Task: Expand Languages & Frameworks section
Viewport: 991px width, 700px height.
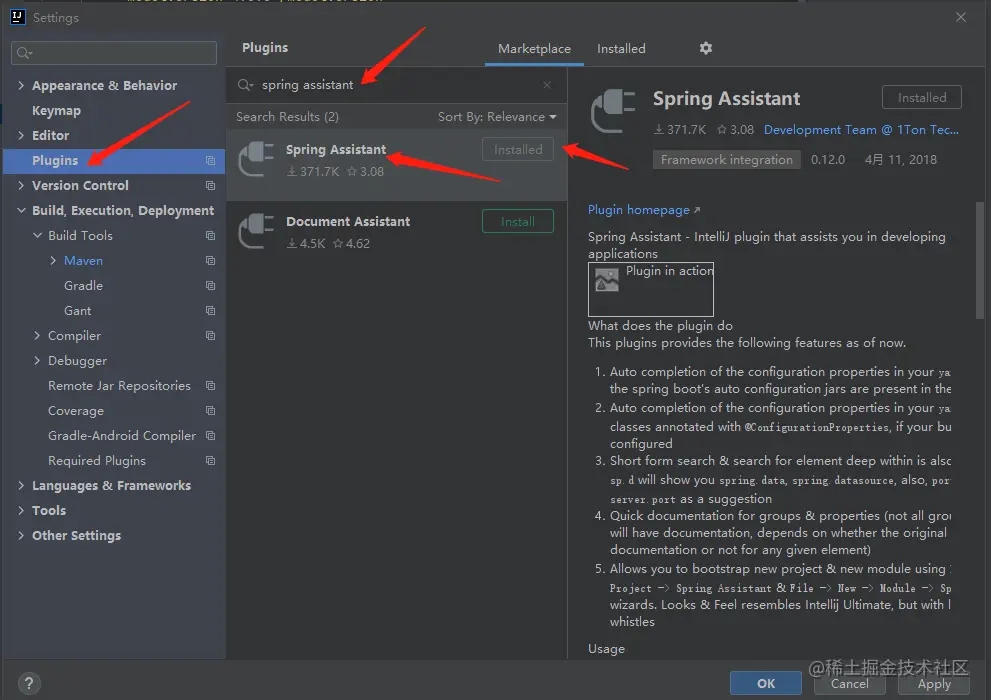Action: (x=21, y=485)
